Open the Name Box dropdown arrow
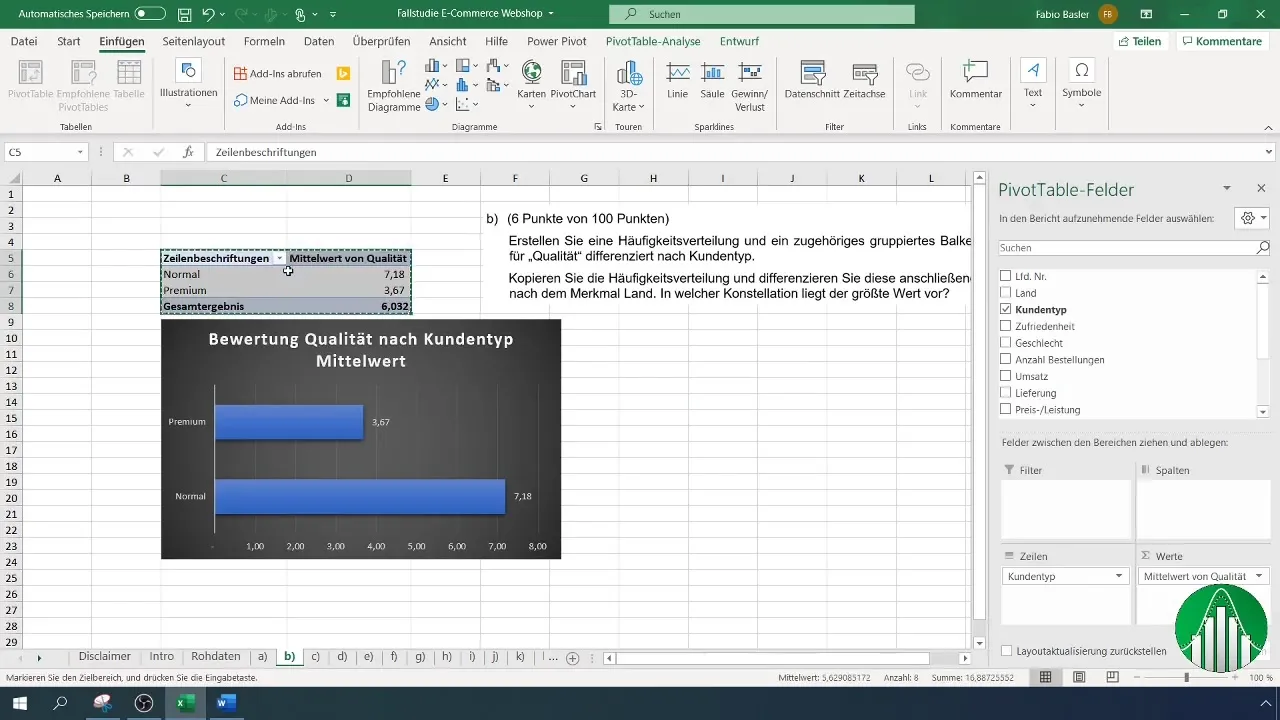Screen dimensions: 1280x720 81,152
